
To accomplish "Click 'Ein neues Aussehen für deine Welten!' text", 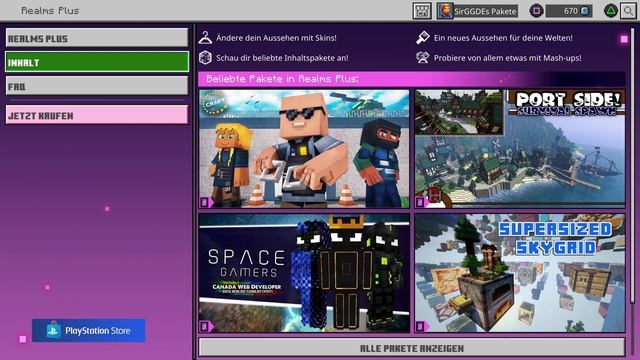I will [x=503, y=38].
